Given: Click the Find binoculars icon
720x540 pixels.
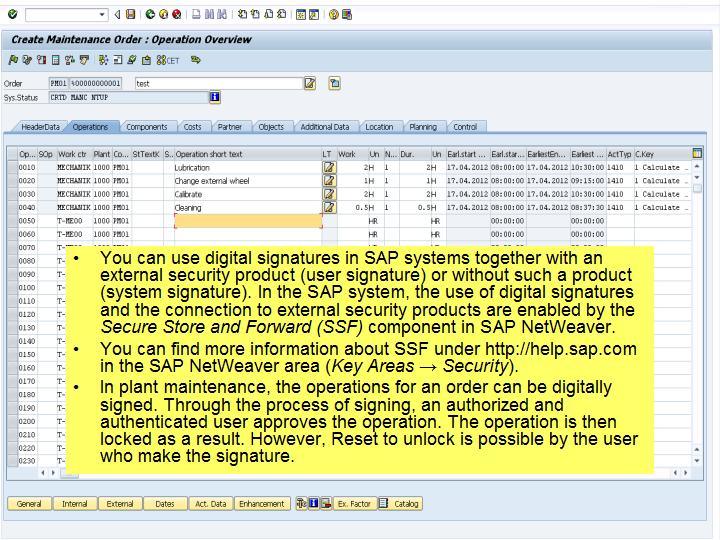Looking at the screenshot, I should click(x=209, y=14).
